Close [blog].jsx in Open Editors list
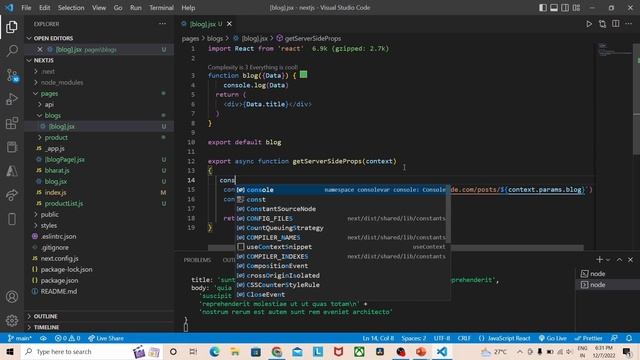Screen dimensions: 640x360 (x=40, y=49)
